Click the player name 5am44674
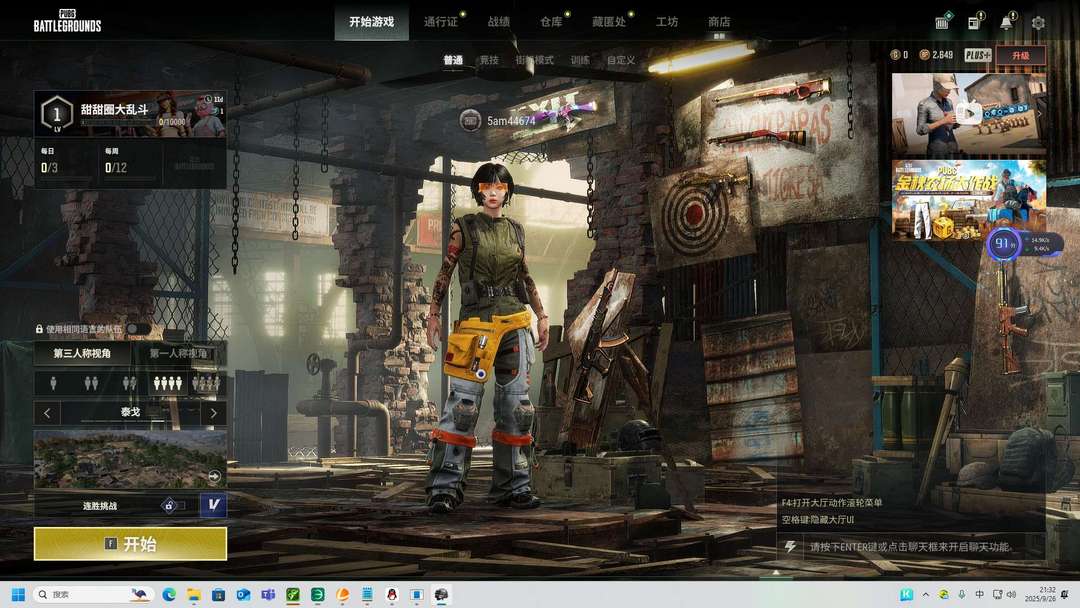The image size is (1080, 608). tap(511, 121)
